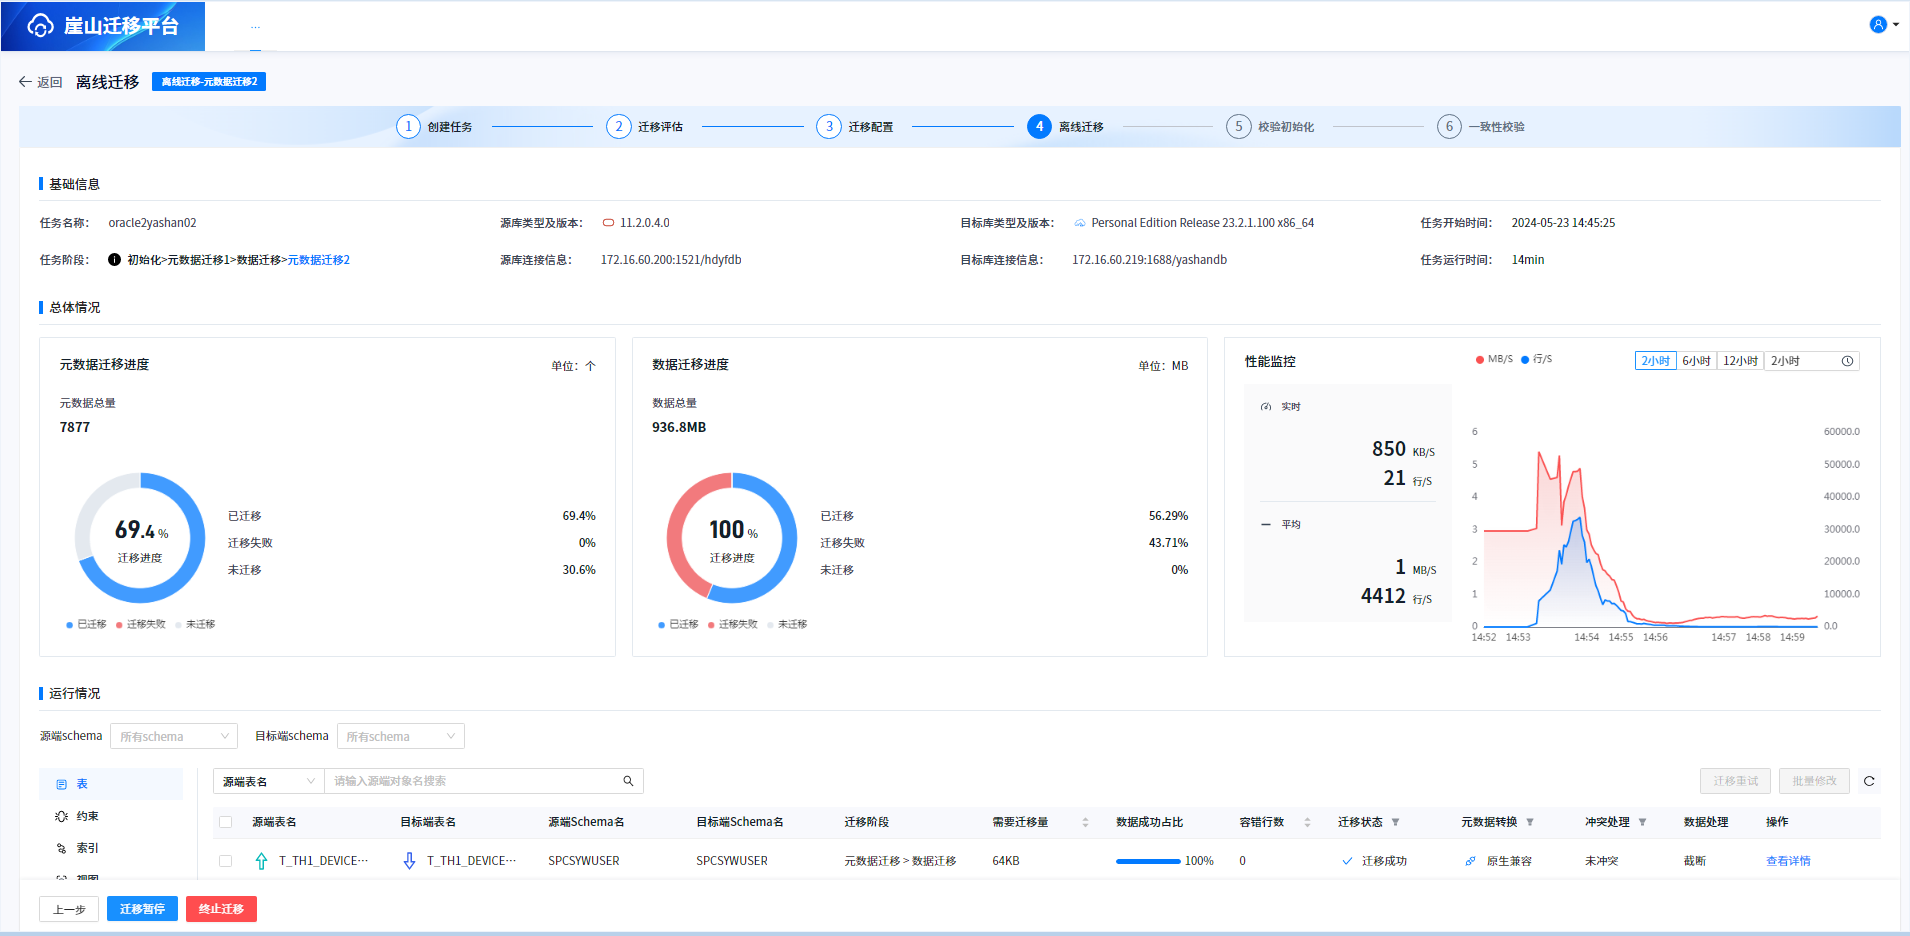The image size is (1910, 936).
Task: Click step 3 circle for 迁移配置
Action: [x=829, y=127]
